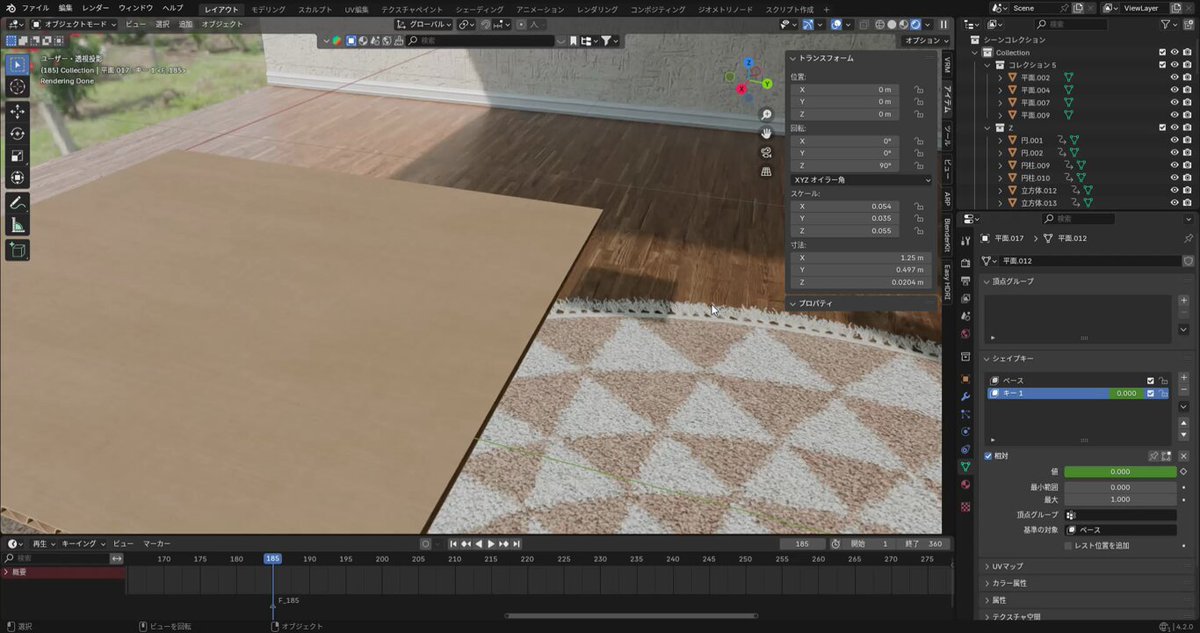The height and width of the screenshot is (633, 1200).
Task: Select the Rotate tool in toolbar
Action: coord(17,133)
